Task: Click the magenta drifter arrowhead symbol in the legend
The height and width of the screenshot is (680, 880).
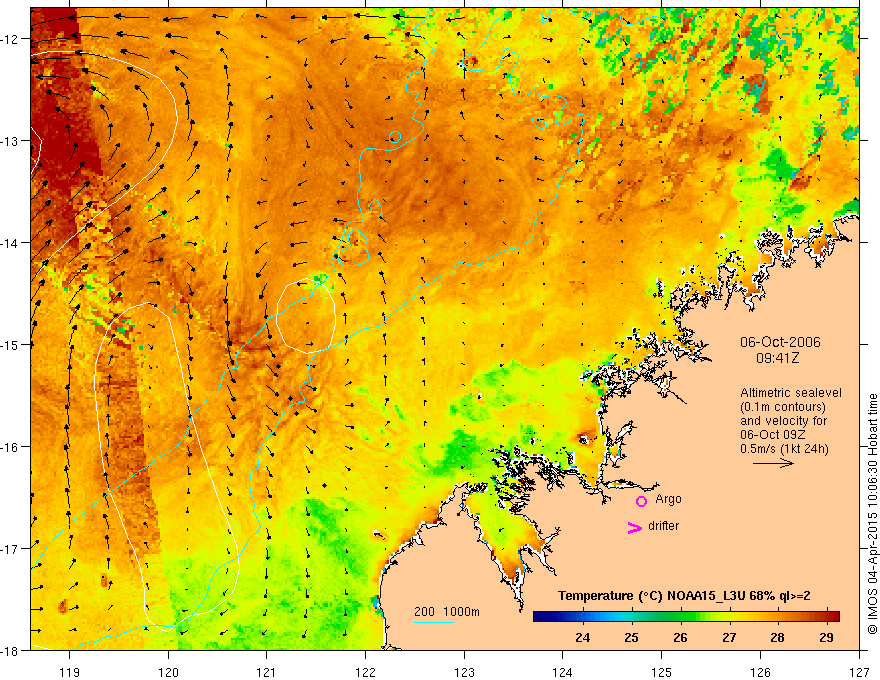Action: [635, 527]
